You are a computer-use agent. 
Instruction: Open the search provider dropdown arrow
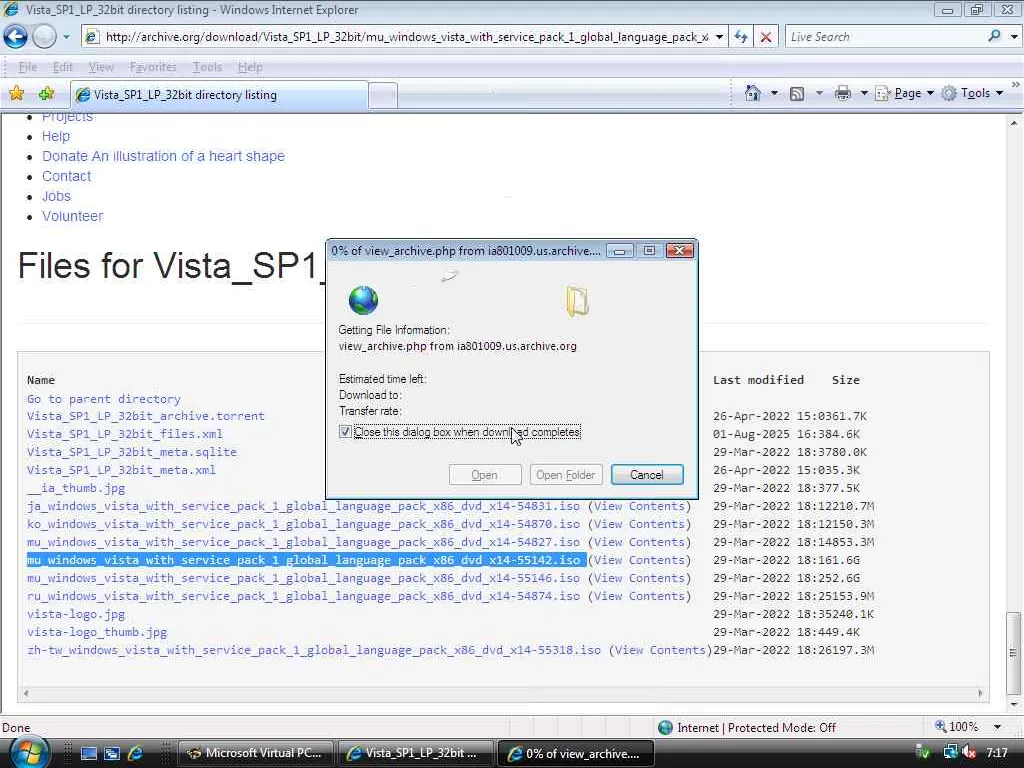click(1014, 37)
